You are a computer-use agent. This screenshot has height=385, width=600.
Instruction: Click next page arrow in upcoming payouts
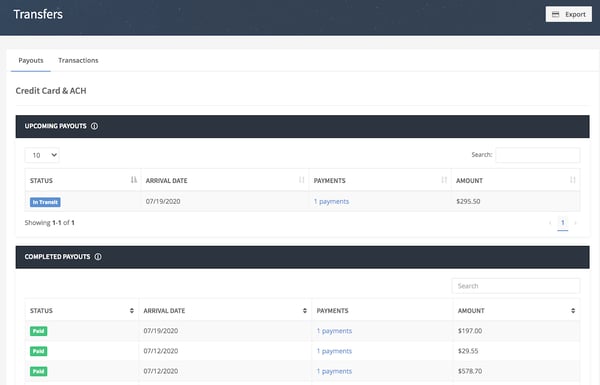575,223
